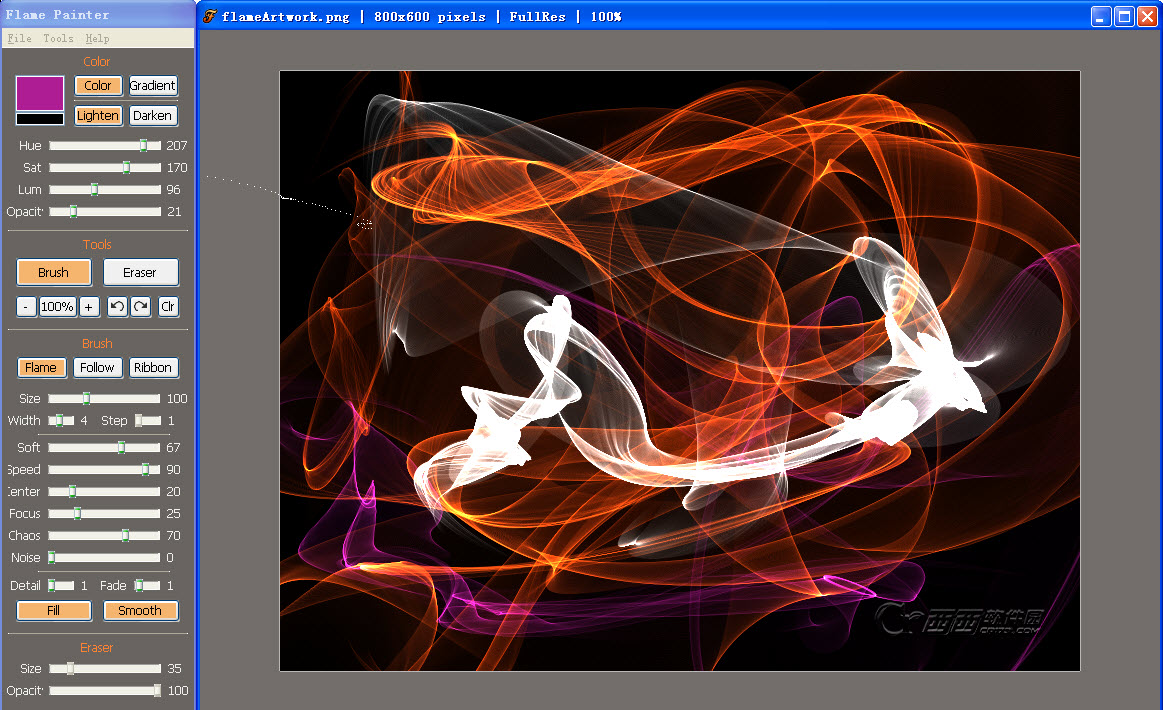Zoom in with the plus button
The height and width of the screenshot is (710, 1163).
(89, 307)
